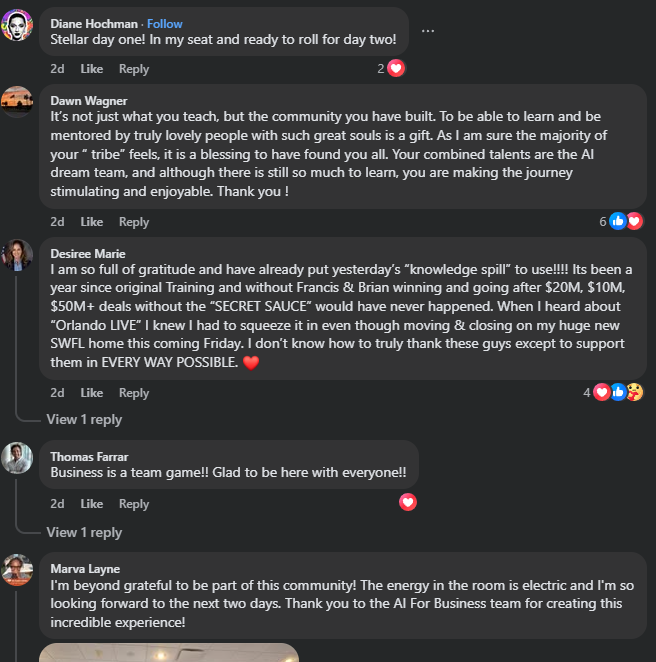The width and height of the screenshot is (656, 662).
Task: Open Dawn Wagner's profile avatar
Action: (x=17, y=102)
